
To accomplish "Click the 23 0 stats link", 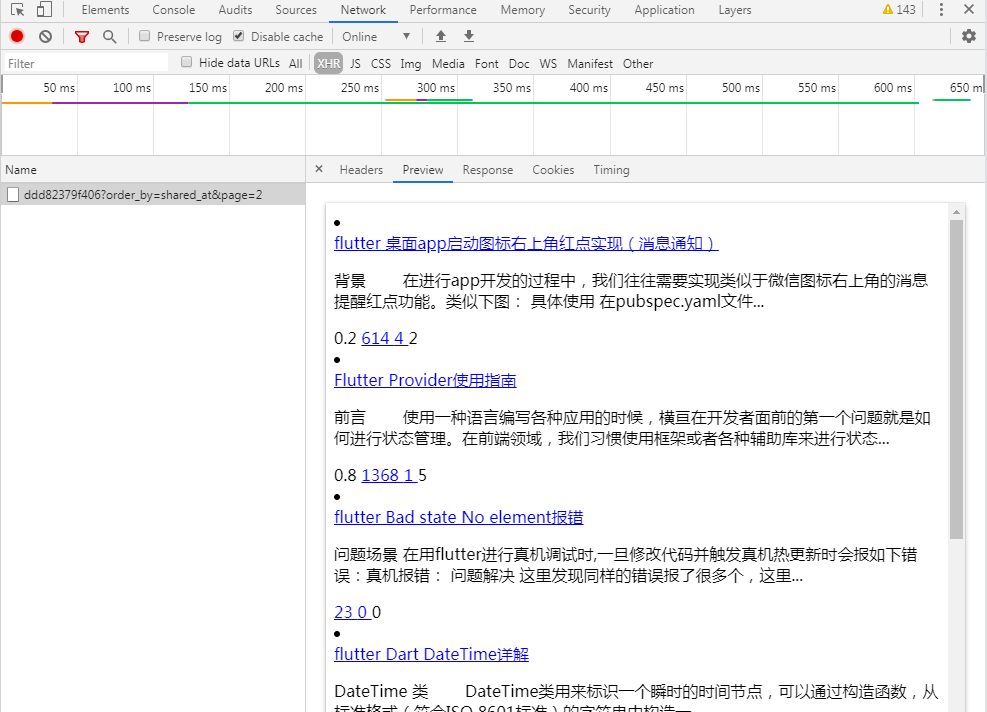I will pos(352,612).
